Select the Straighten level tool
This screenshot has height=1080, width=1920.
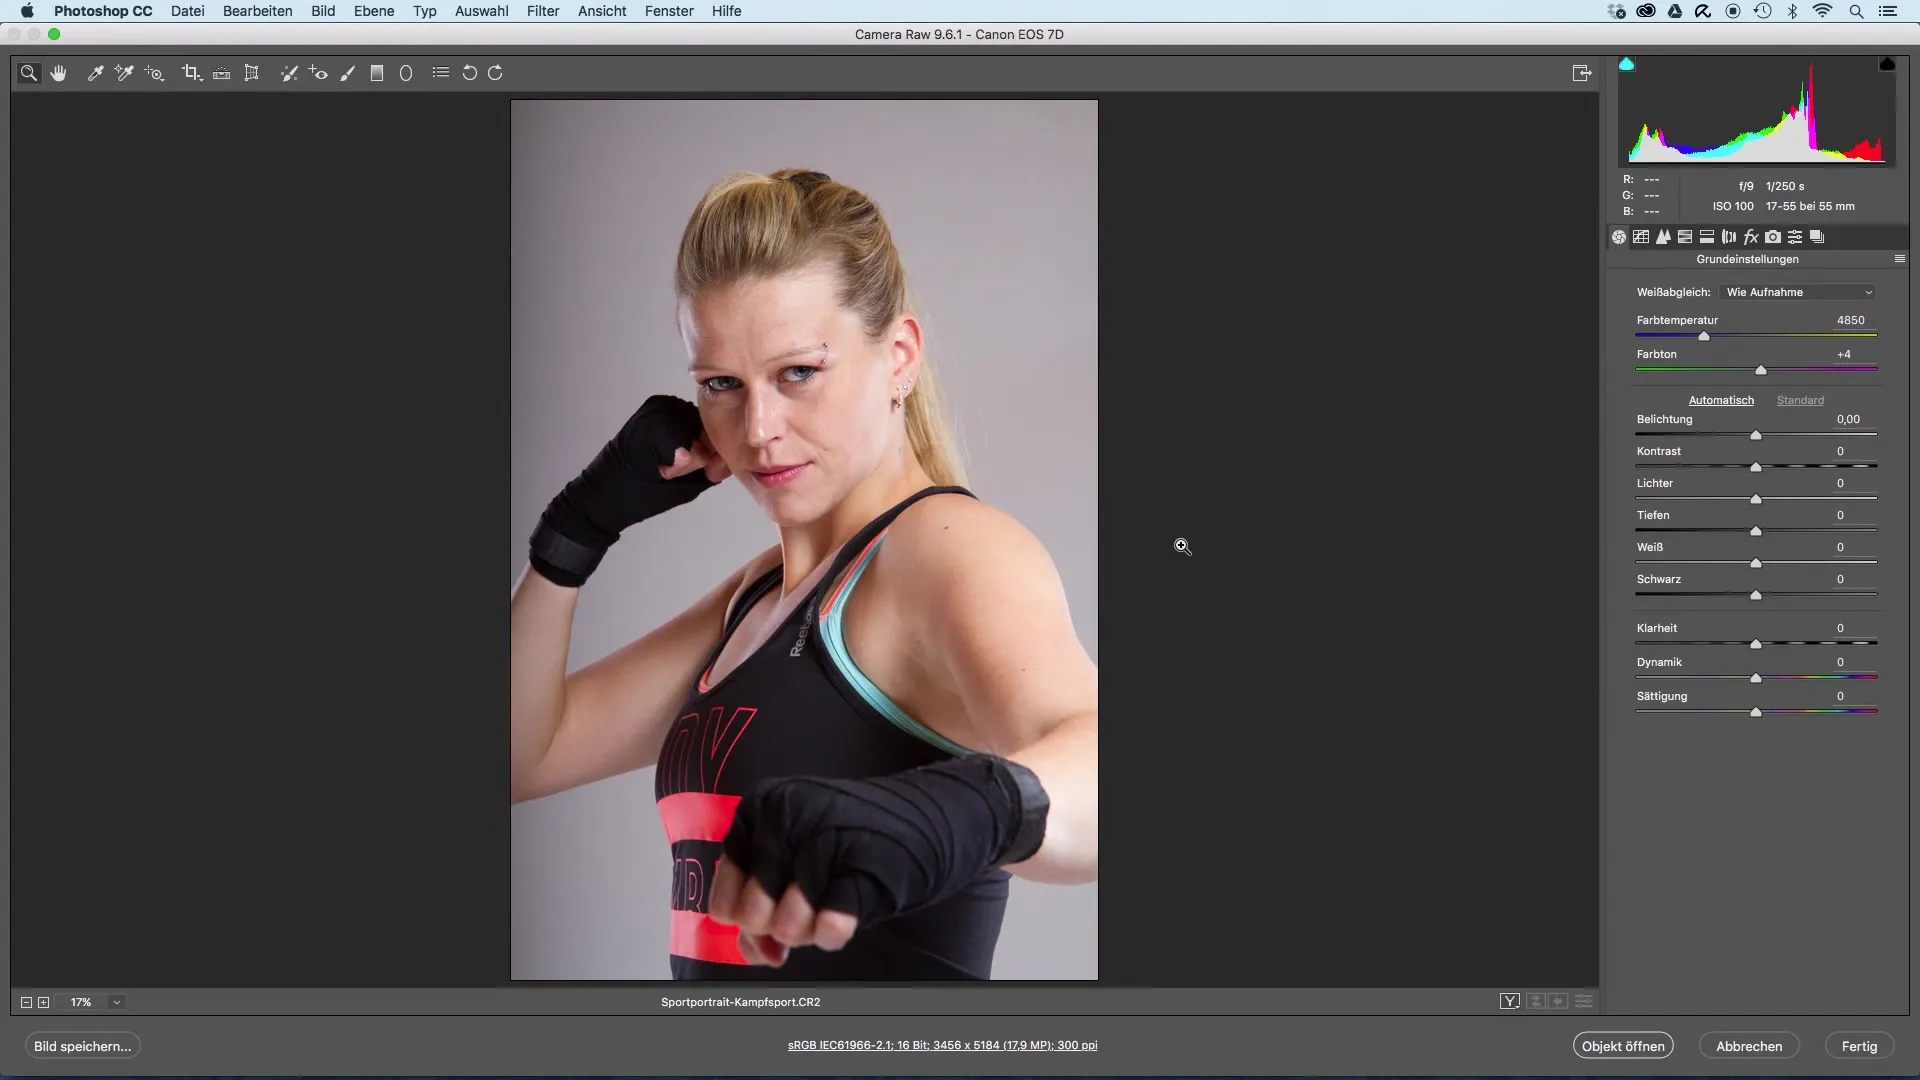(x=222, y=73)
